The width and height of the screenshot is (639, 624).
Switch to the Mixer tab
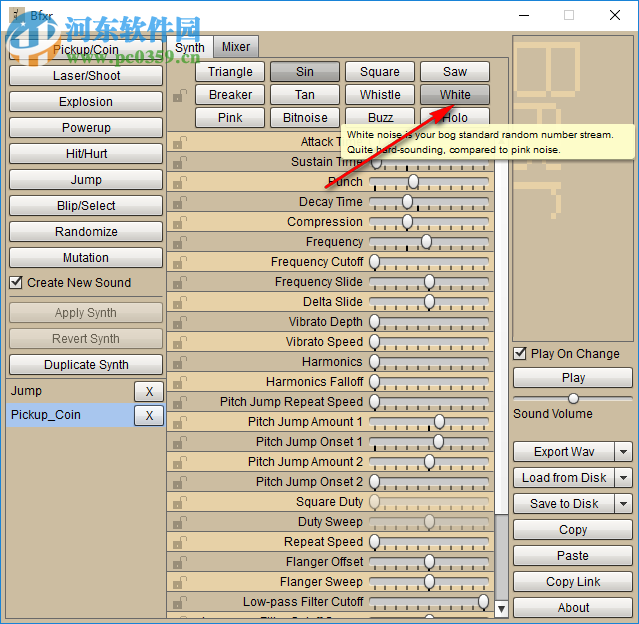(236, 47)
